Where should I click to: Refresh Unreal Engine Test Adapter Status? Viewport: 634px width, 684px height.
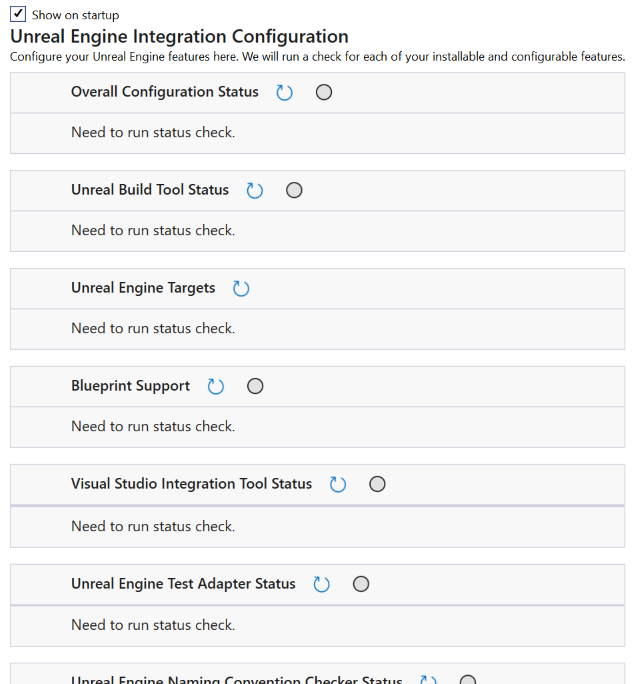coord(322,584)
